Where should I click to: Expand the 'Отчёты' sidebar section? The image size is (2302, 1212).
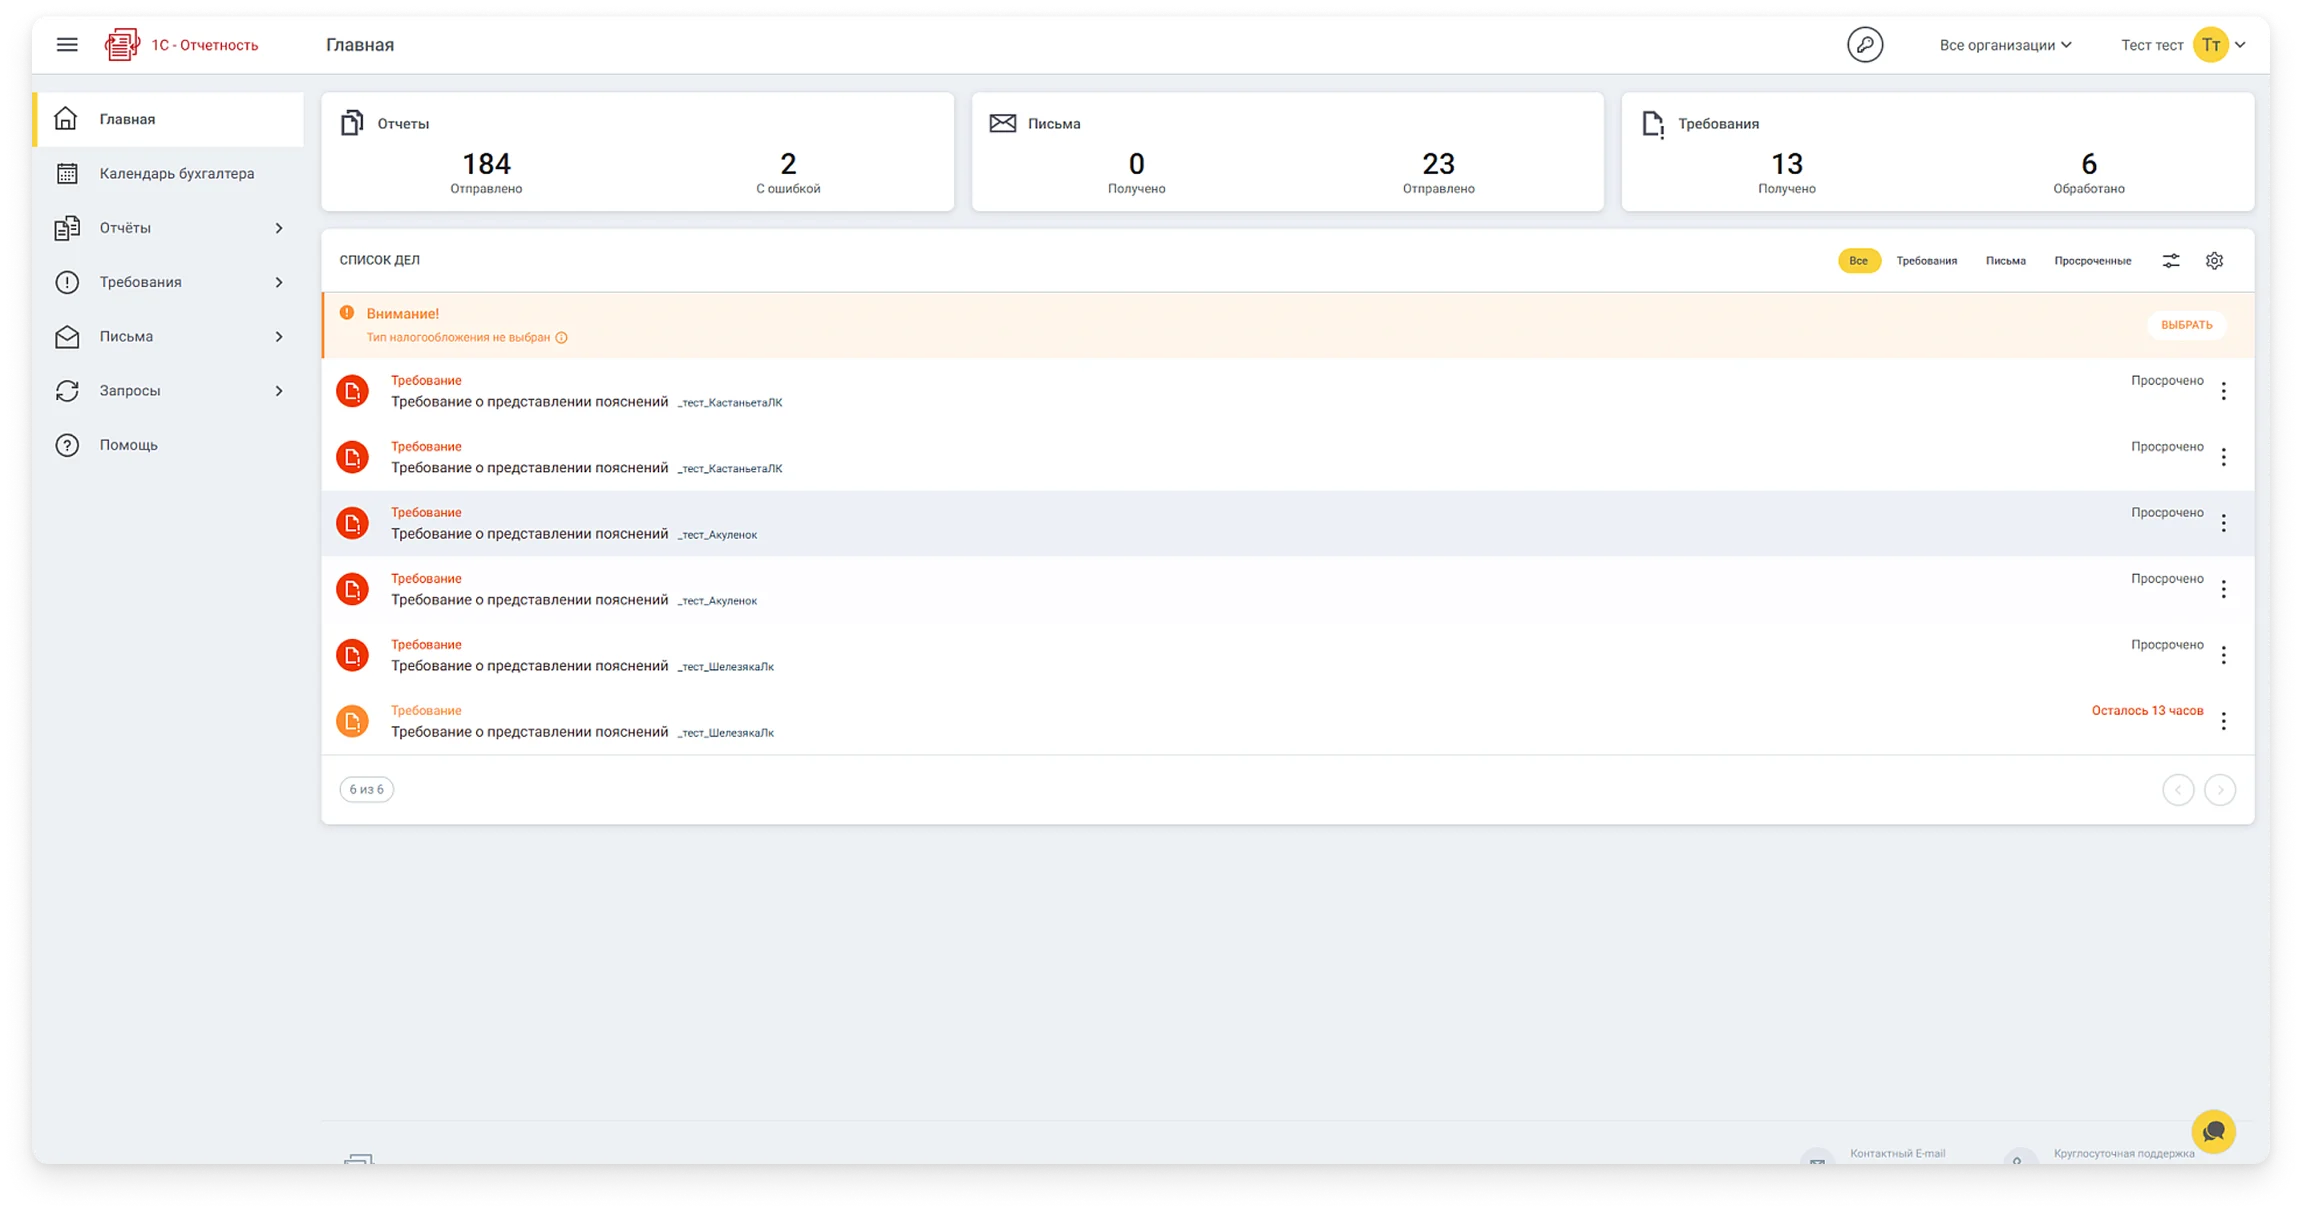click(x=168, y=228)
